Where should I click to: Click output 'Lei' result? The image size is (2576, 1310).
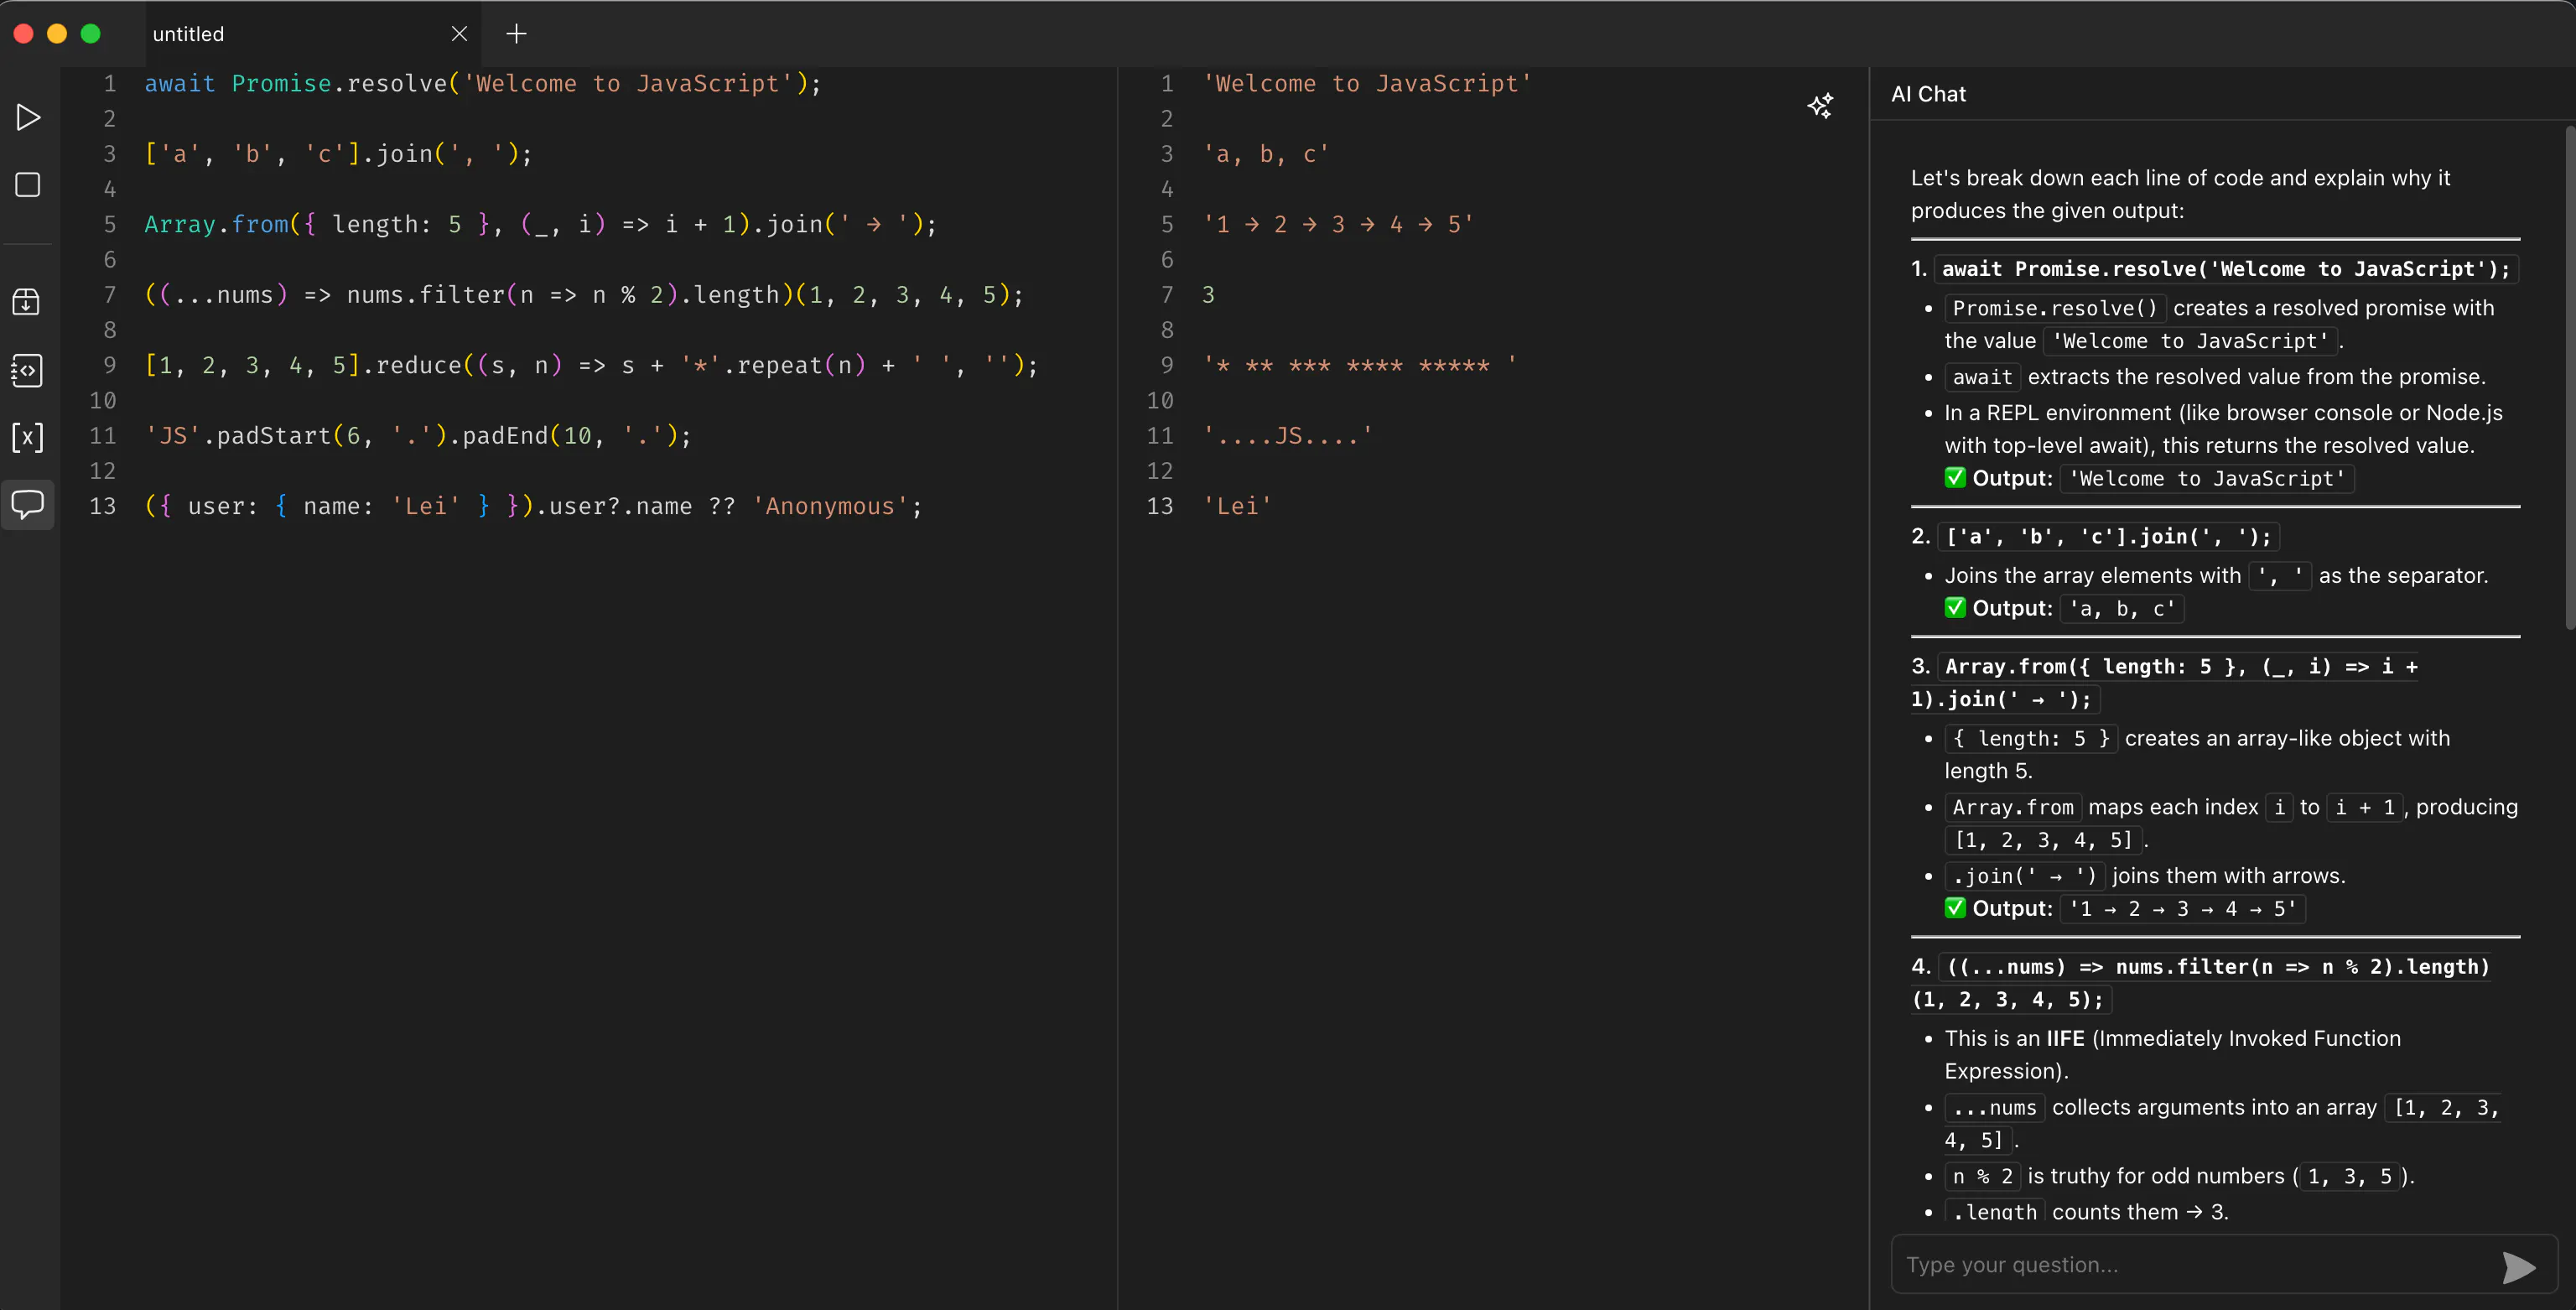click(1237, 506)
